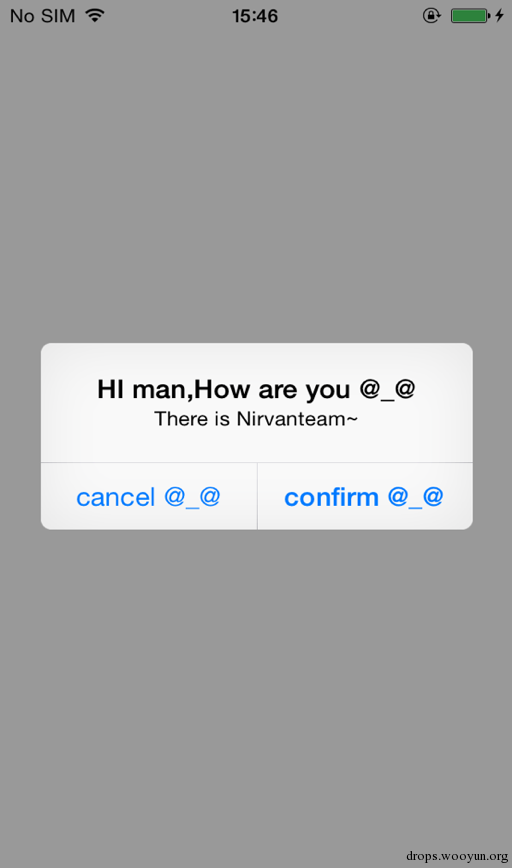Viewport: 512px width, 868px height.
Task: Tap the No SIM carrier label
Action: tap(43, 16)
